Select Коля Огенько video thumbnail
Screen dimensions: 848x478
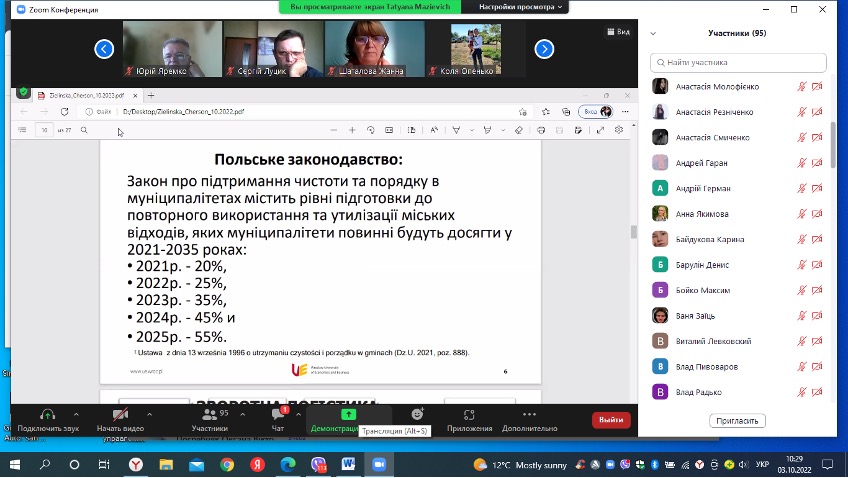[476, 49]
